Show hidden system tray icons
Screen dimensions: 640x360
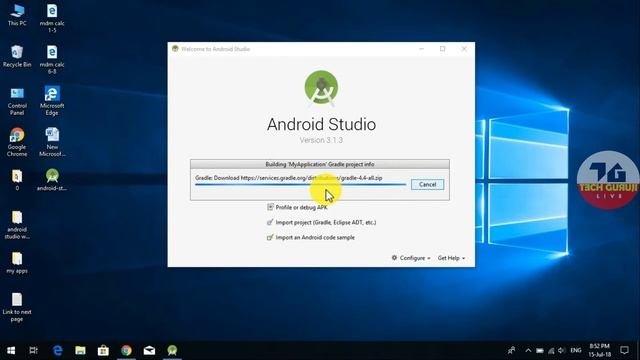click(528, 351)
